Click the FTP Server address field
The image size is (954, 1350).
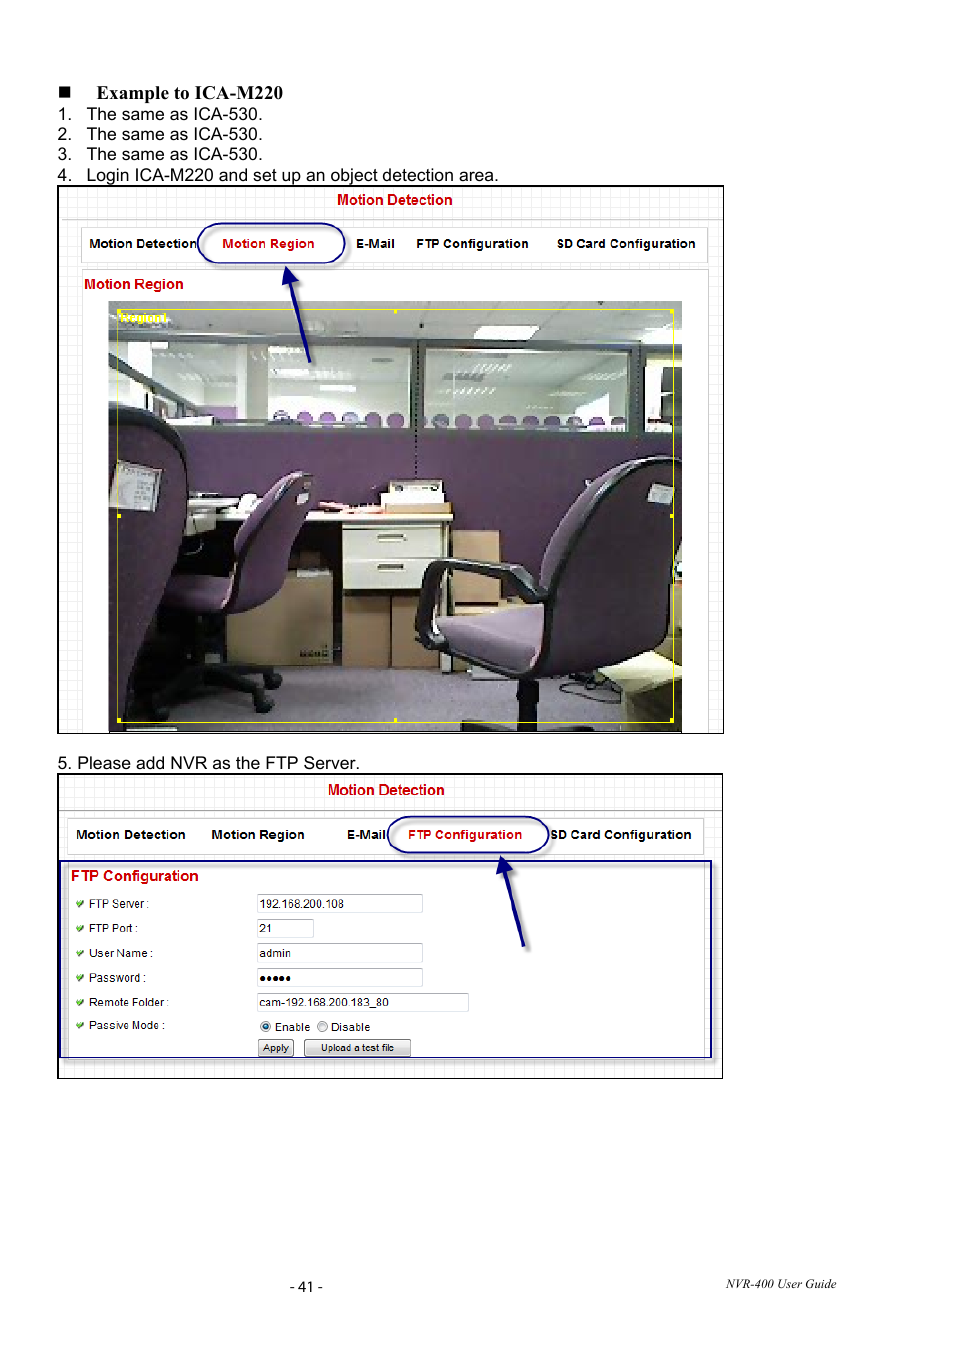(x=340, y=904)
